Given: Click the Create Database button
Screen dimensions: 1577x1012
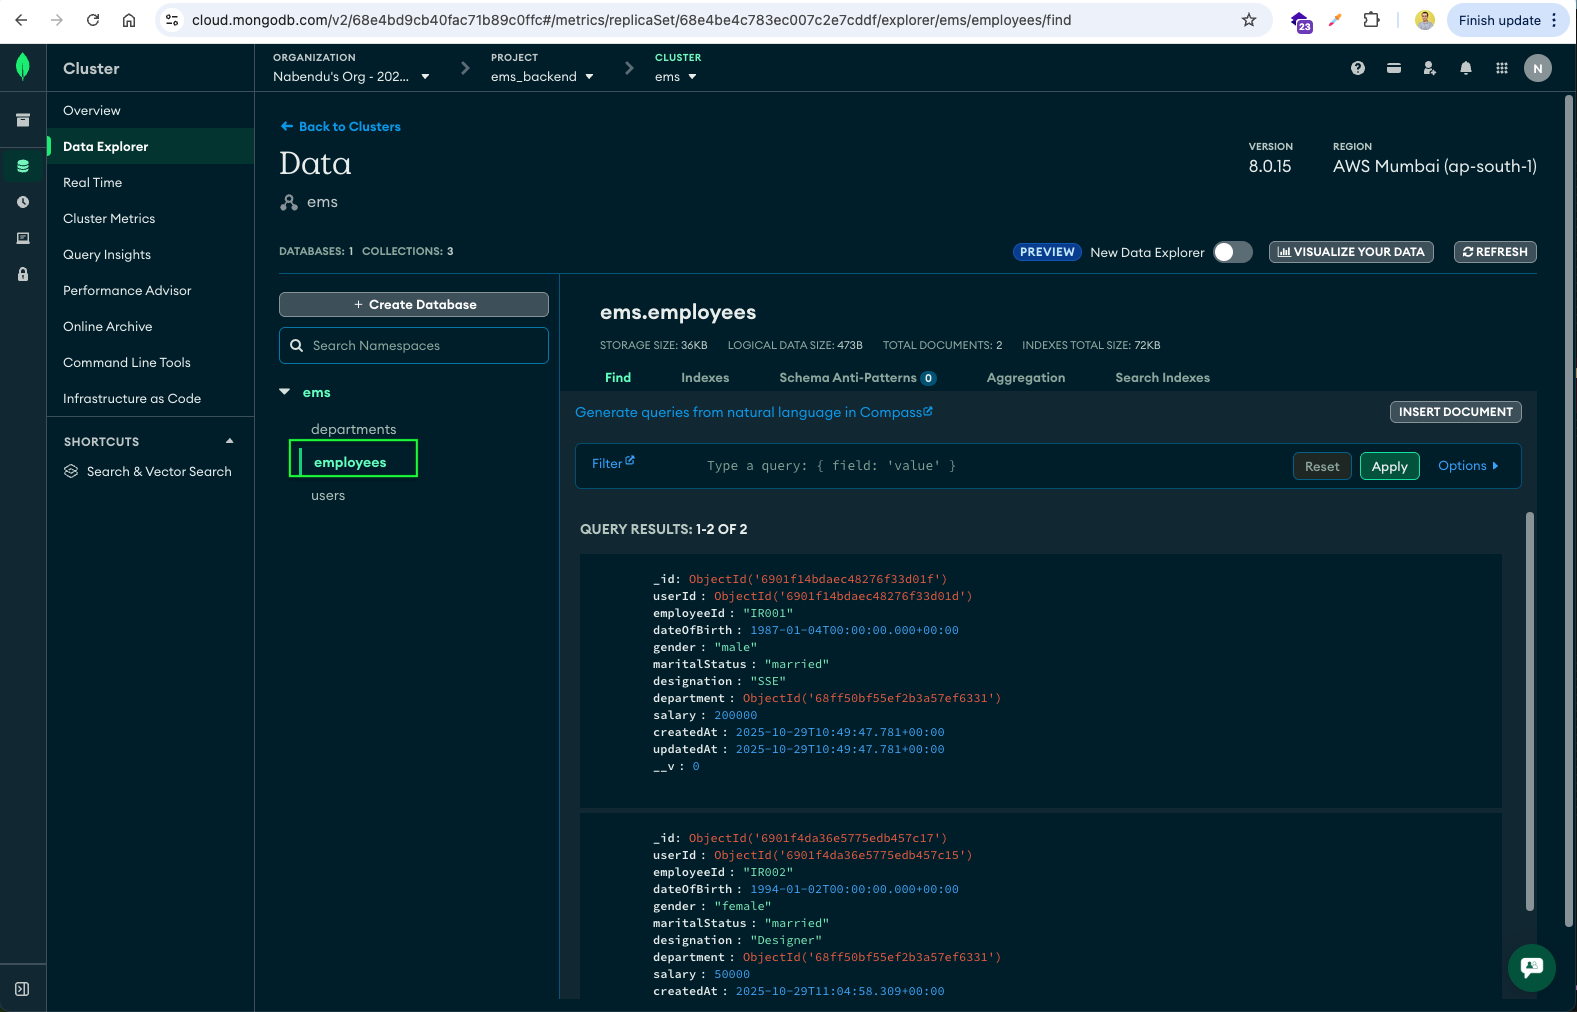Looking at the screenshot, I should (x=414, y=304).
